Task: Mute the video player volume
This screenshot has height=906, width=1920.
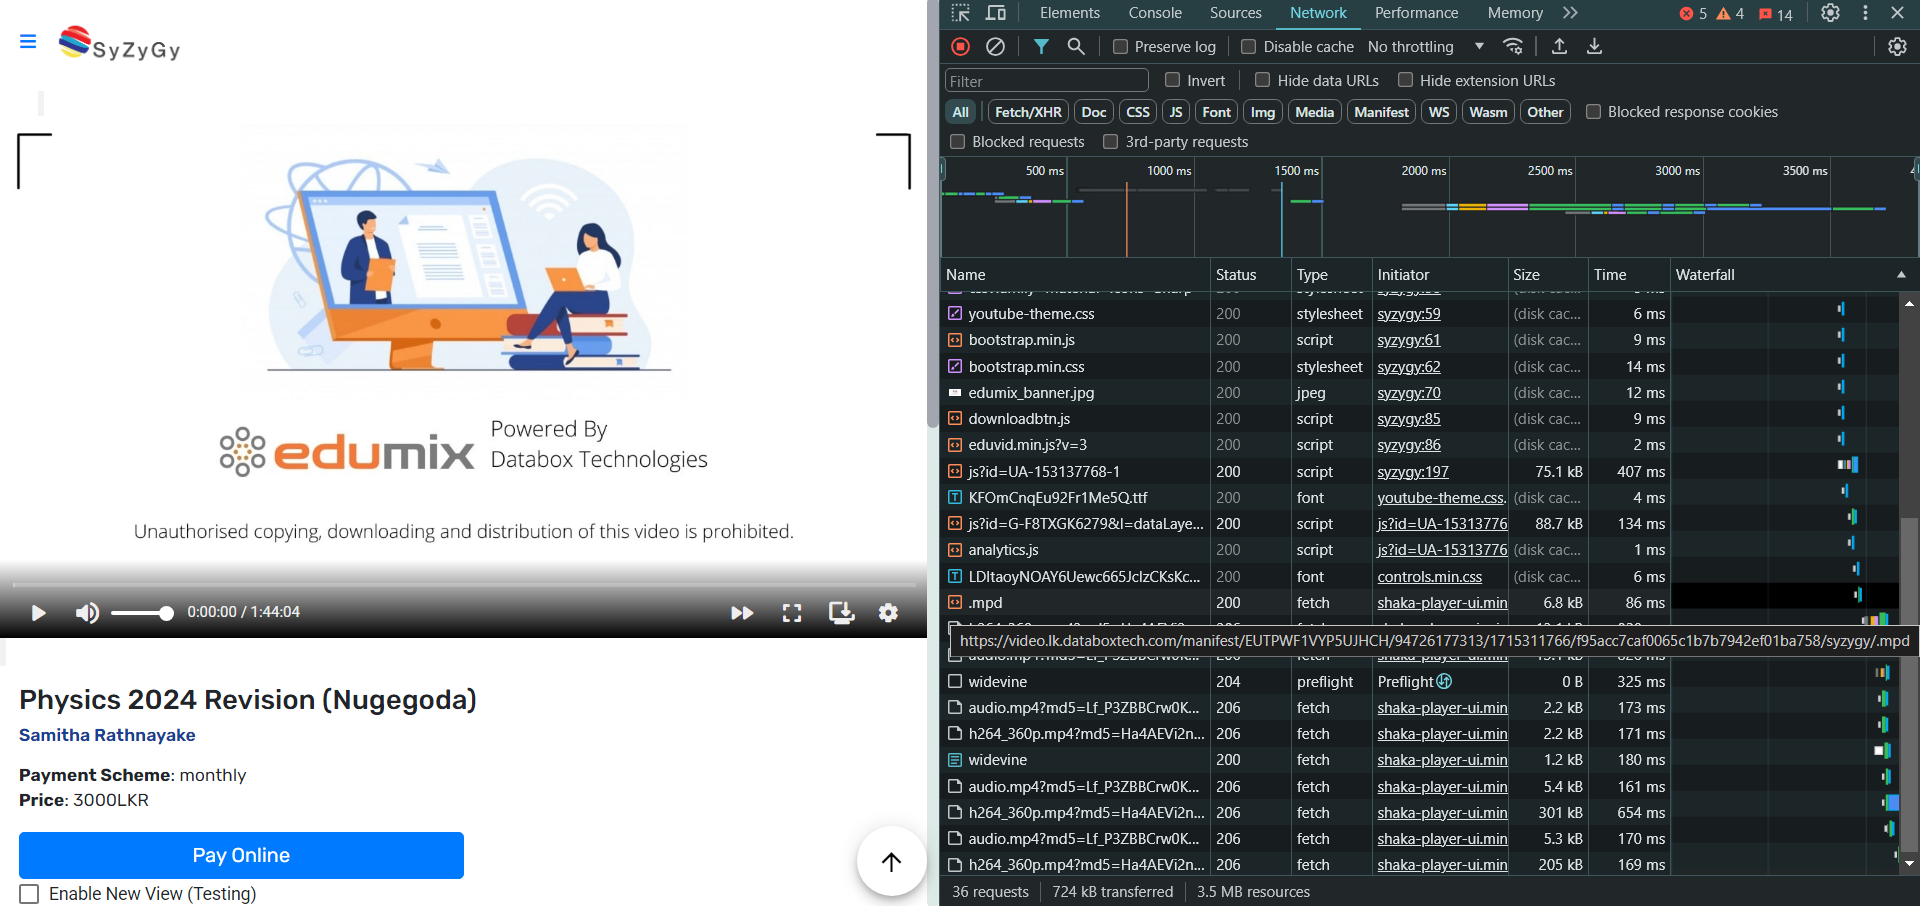Action: [x=87, y=613]
